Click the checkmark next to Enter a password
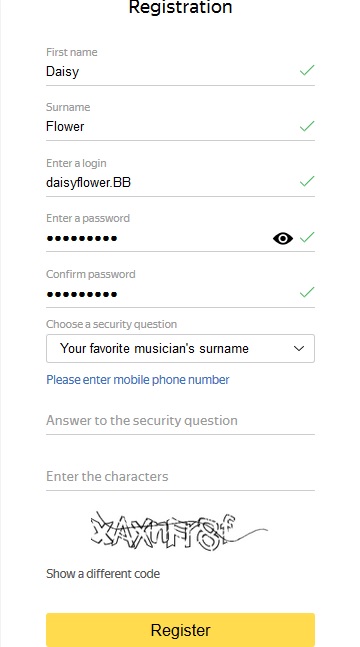Screen dimensions: 360x647 click(x=307, y=237)
